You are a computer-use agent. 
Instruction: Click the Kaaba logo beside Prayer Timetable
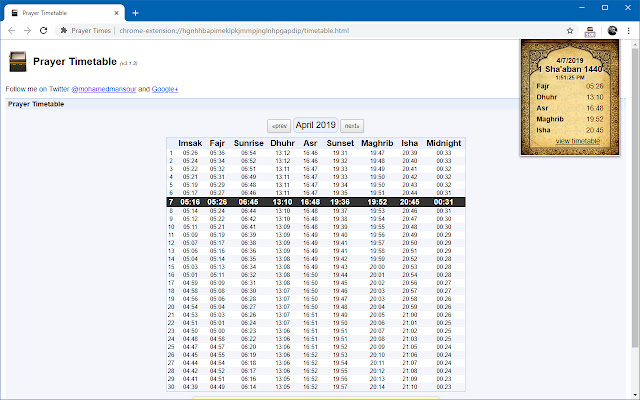click(x=17, y=64)
